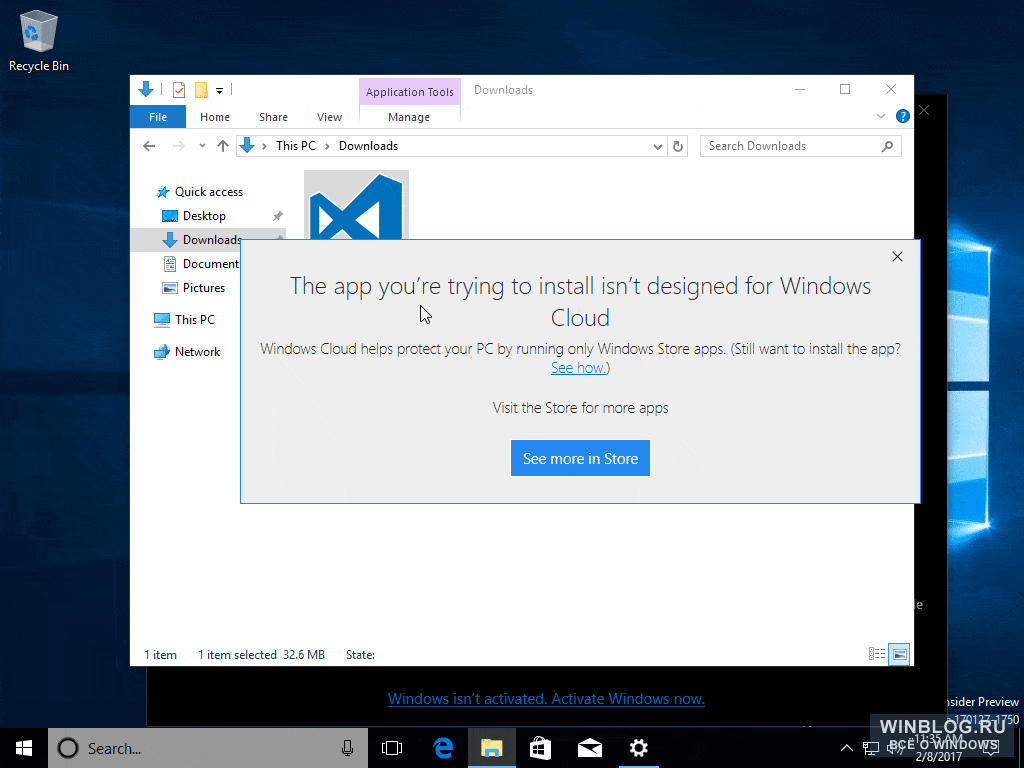Click the search magnifier icon
The image size is (1024, 768).
point(887,146)
